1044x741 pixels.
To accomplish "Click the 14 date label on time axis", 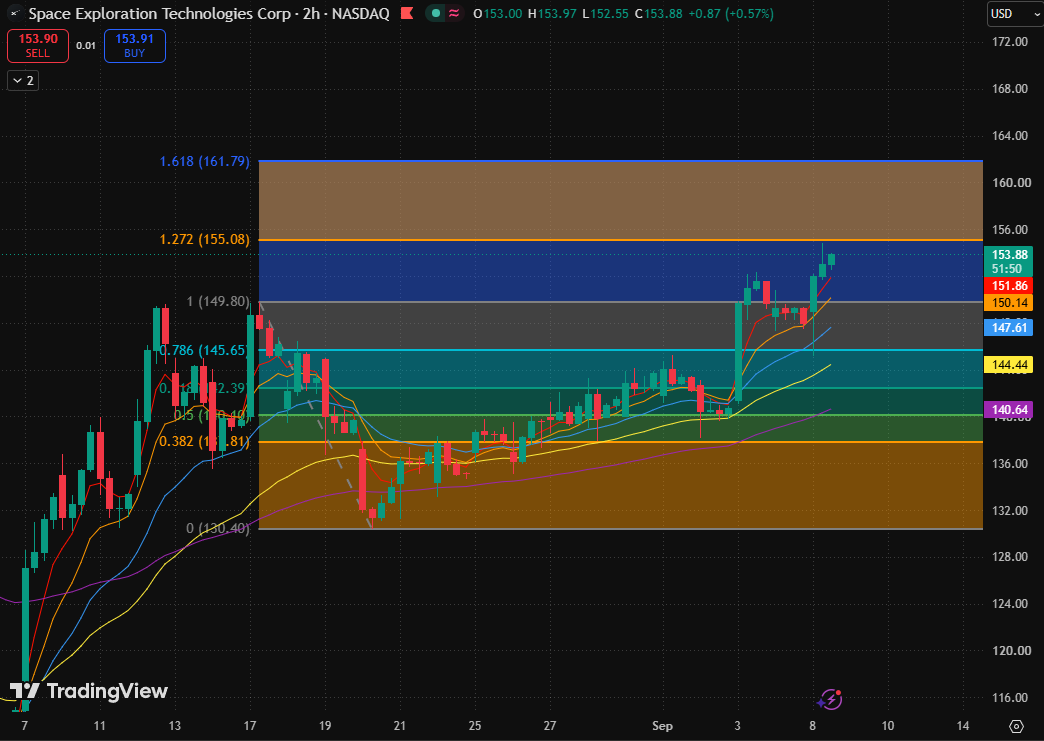I will click(x=963, y=726).
